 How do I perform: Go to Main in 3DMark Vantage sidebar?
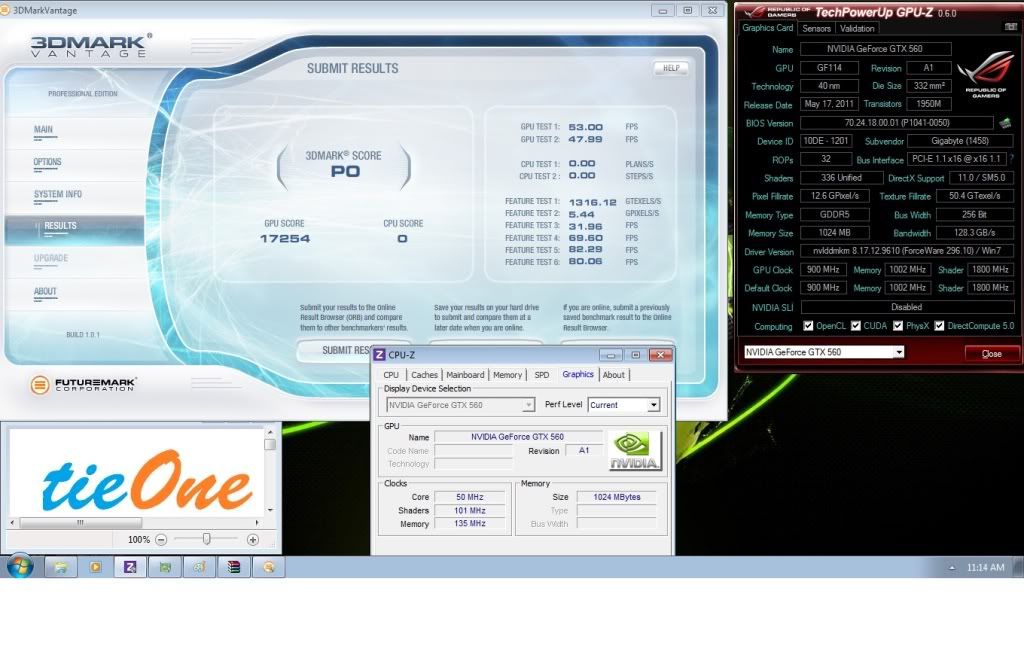pos(43,129)
